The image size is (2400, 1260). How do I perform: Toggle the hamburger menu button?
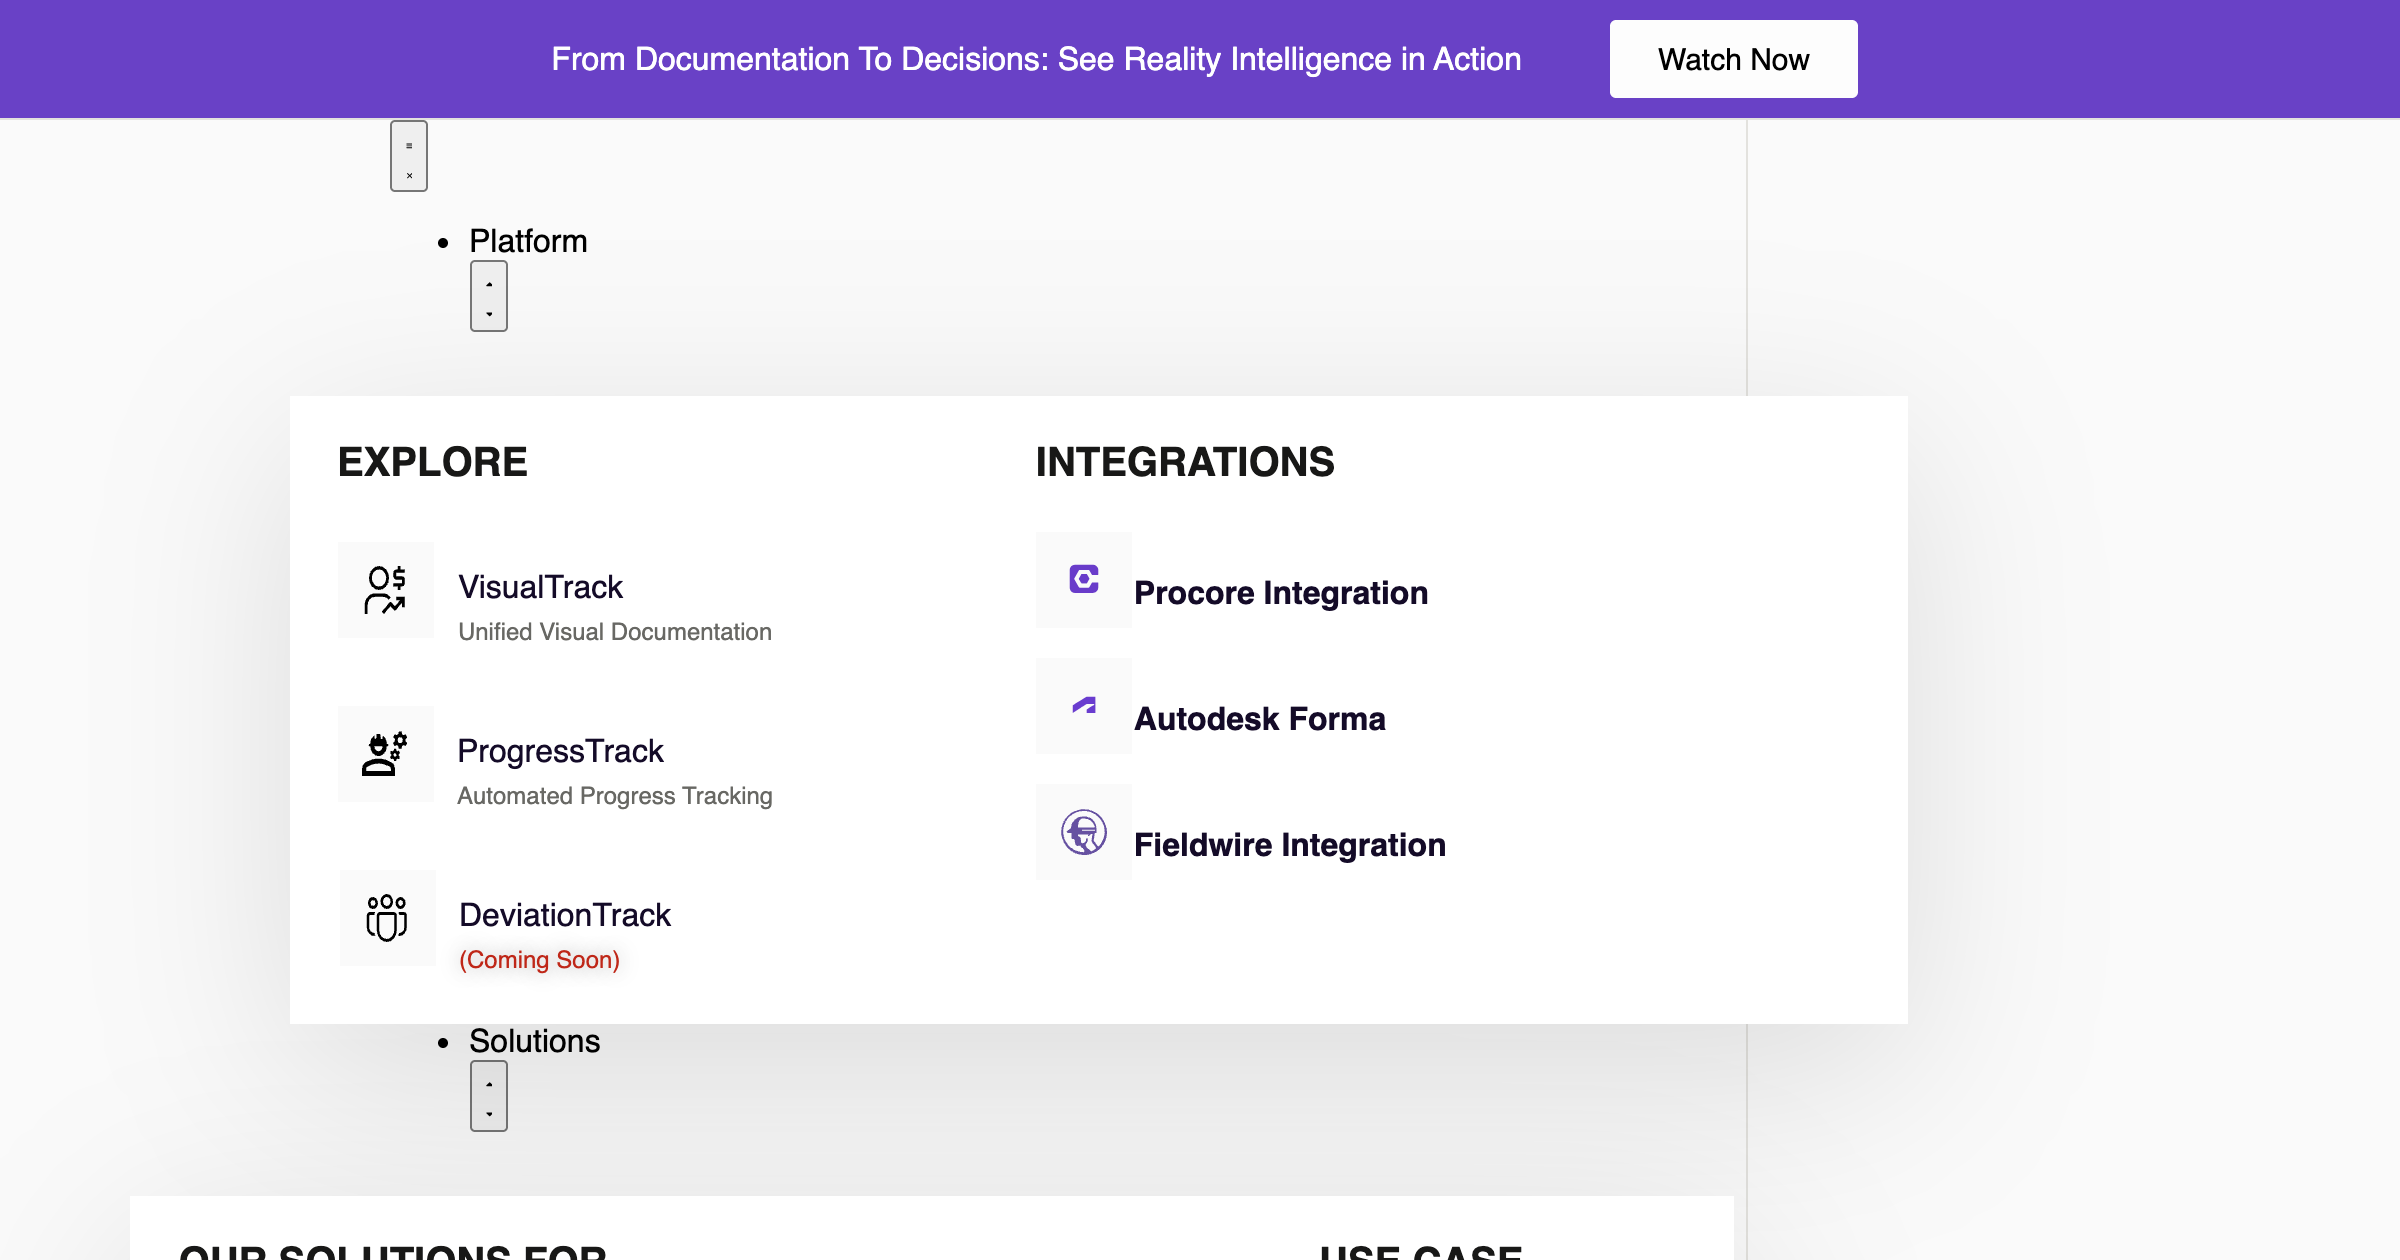click(409, 156)
